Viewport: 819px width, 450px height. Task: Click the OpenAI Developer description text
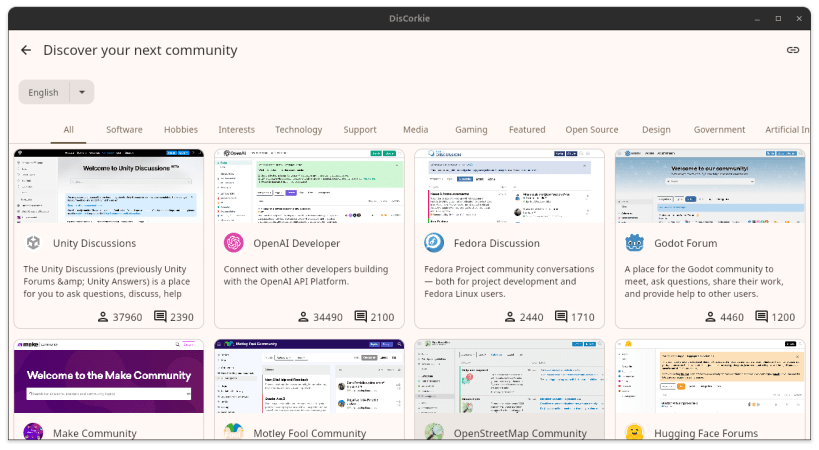click(x=306, y=275)
